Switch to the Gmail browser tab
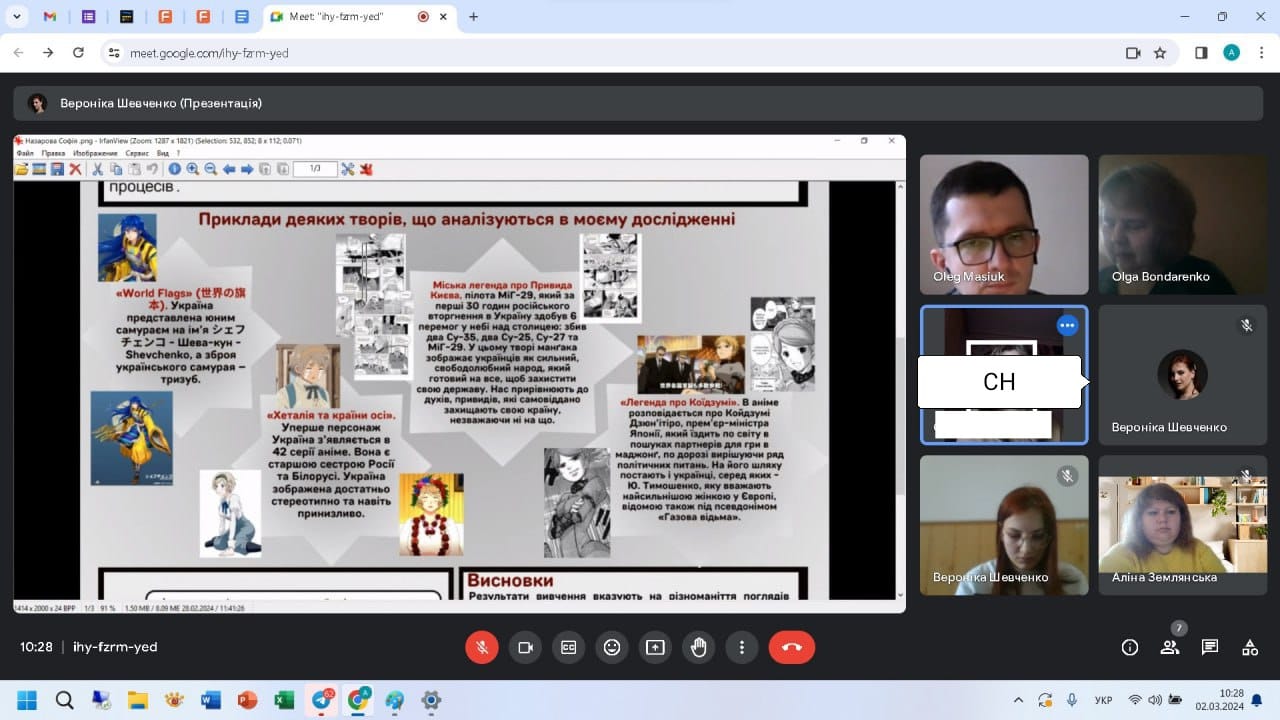 pos(50,17)
